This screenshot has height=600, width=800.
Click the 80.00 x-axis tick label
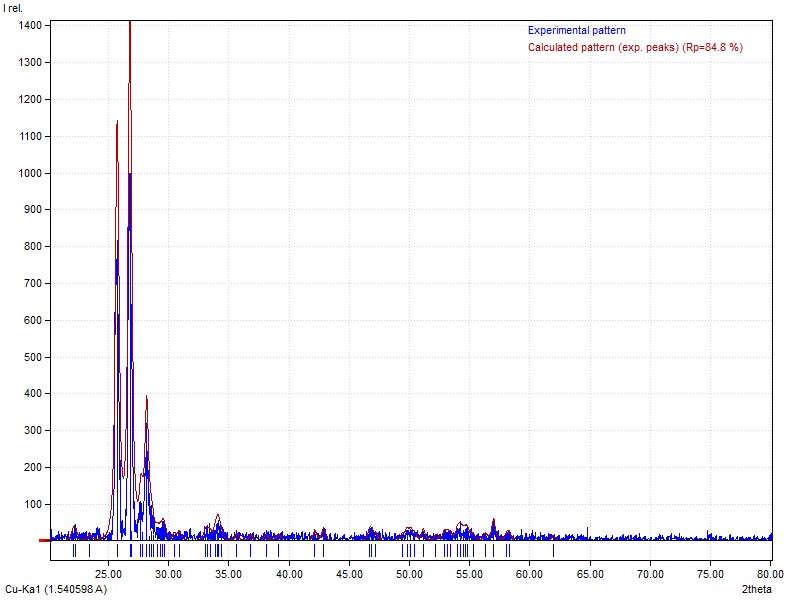point(770,575)
